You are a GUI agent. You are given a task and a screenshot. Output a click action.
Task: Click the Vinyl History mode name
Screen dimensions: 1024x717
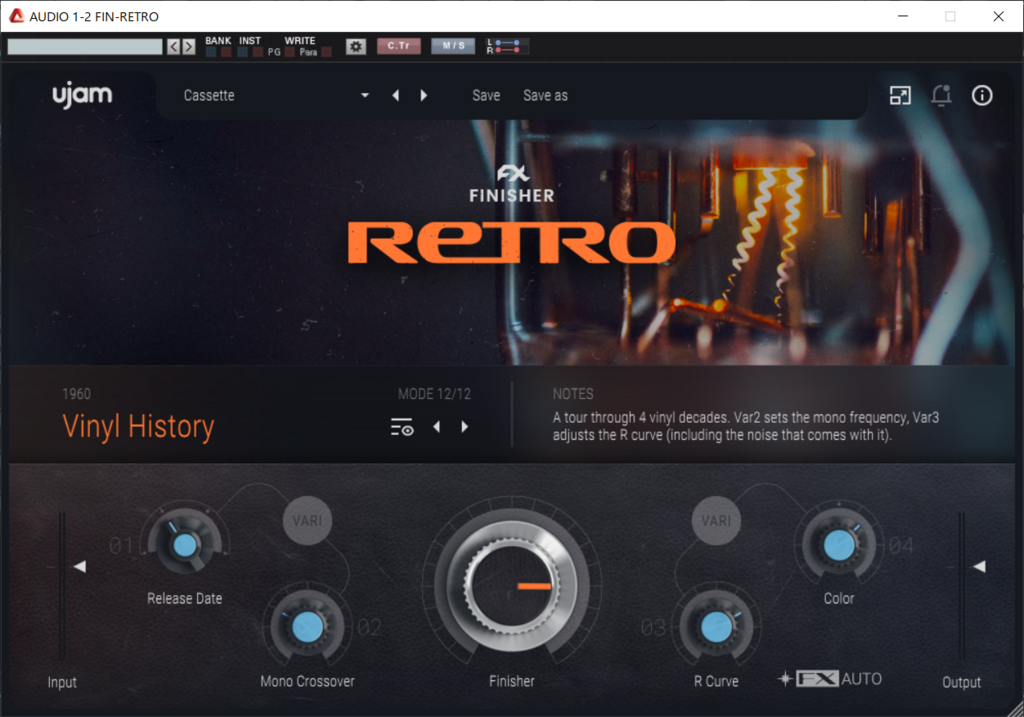tap(138, 427)
